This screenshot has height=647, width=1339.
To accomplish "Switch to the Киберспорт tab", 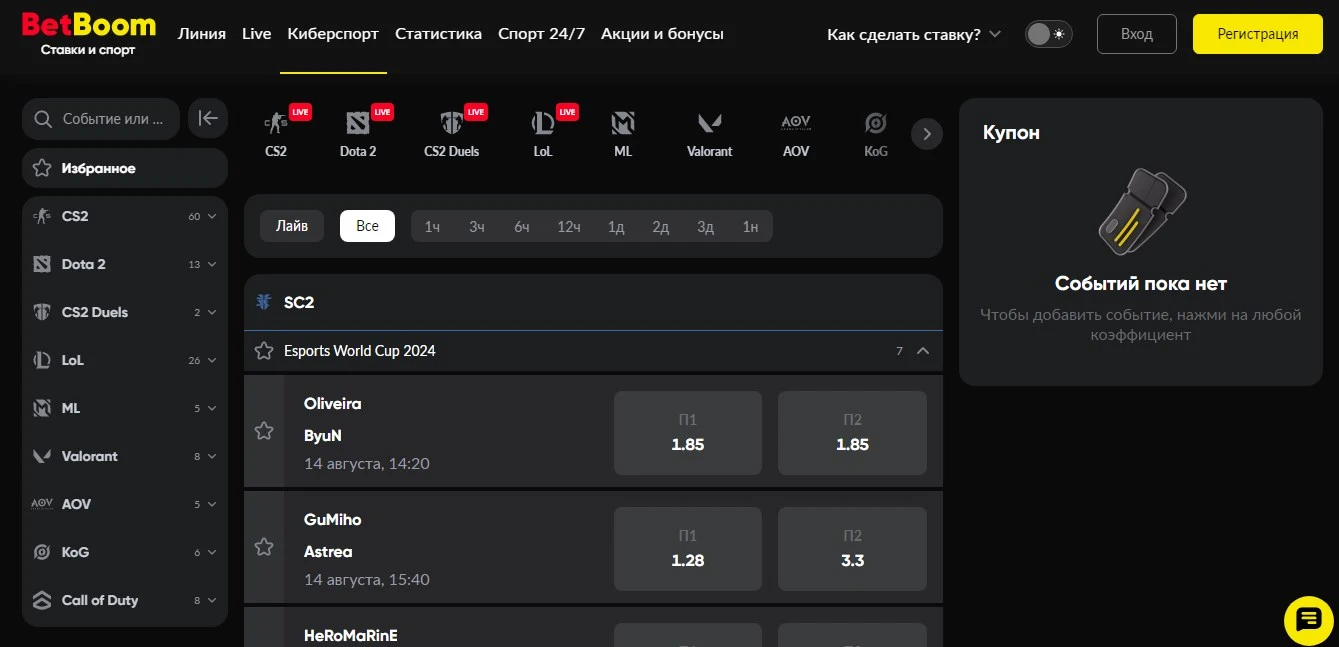I will tap(333, 34).
